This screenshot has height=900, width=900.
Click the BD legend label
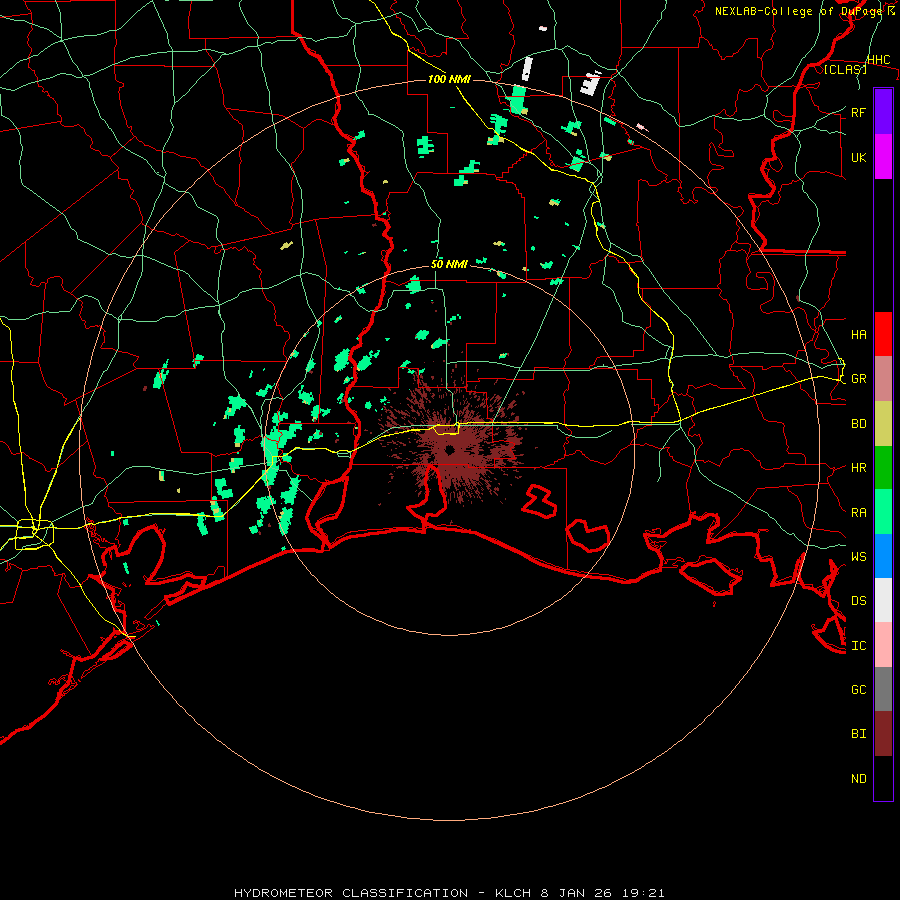pyautogui.click(x=858, y=424)
